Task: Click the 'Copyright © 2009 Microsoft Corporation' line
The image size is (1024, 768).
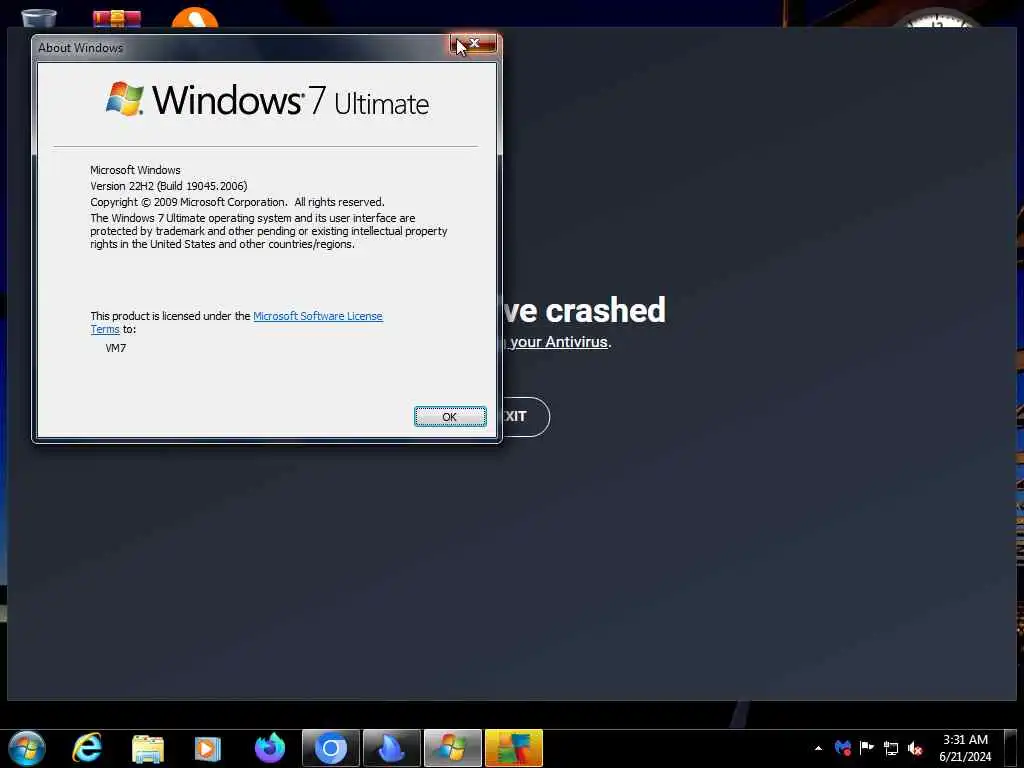Action: coord(237,202)
